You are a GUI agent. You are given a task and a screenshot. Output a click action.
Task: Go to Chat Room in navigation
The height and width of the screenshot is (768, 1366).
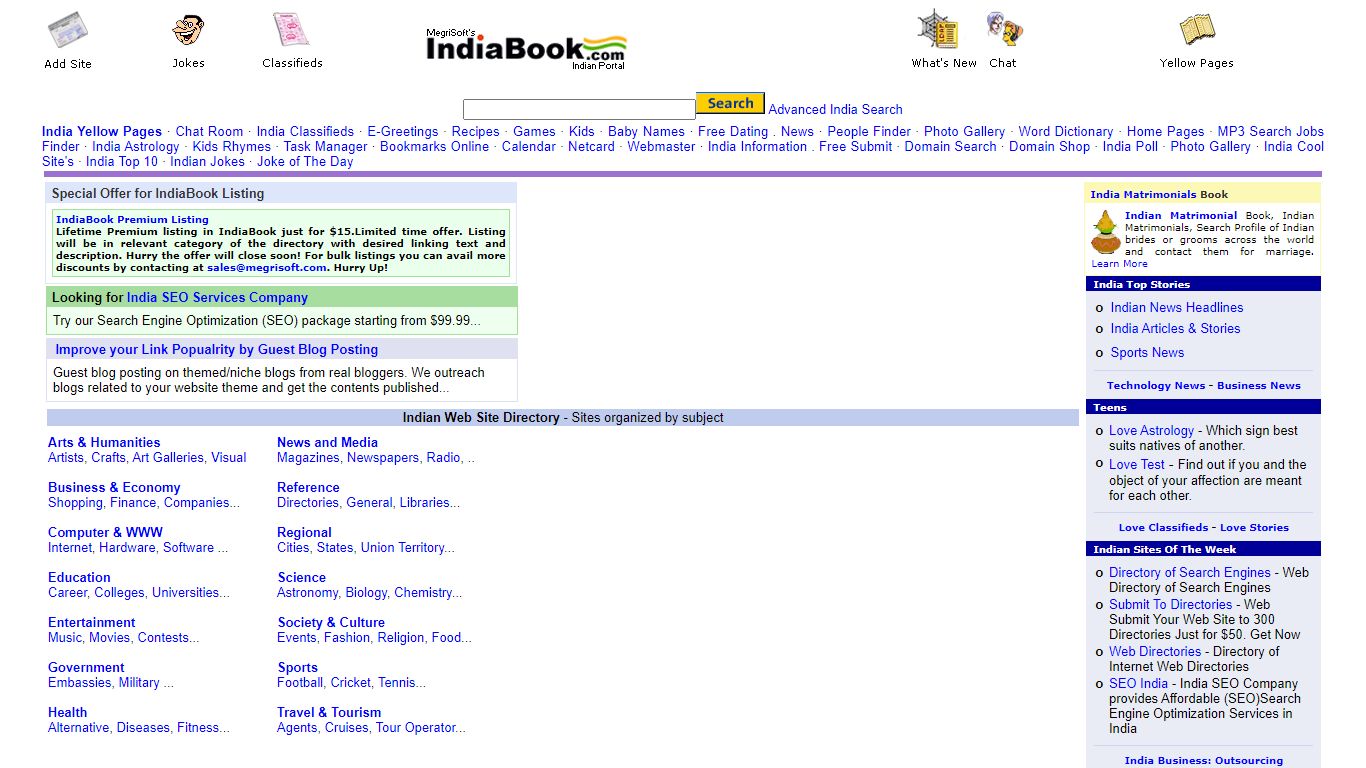click(209, 131)
